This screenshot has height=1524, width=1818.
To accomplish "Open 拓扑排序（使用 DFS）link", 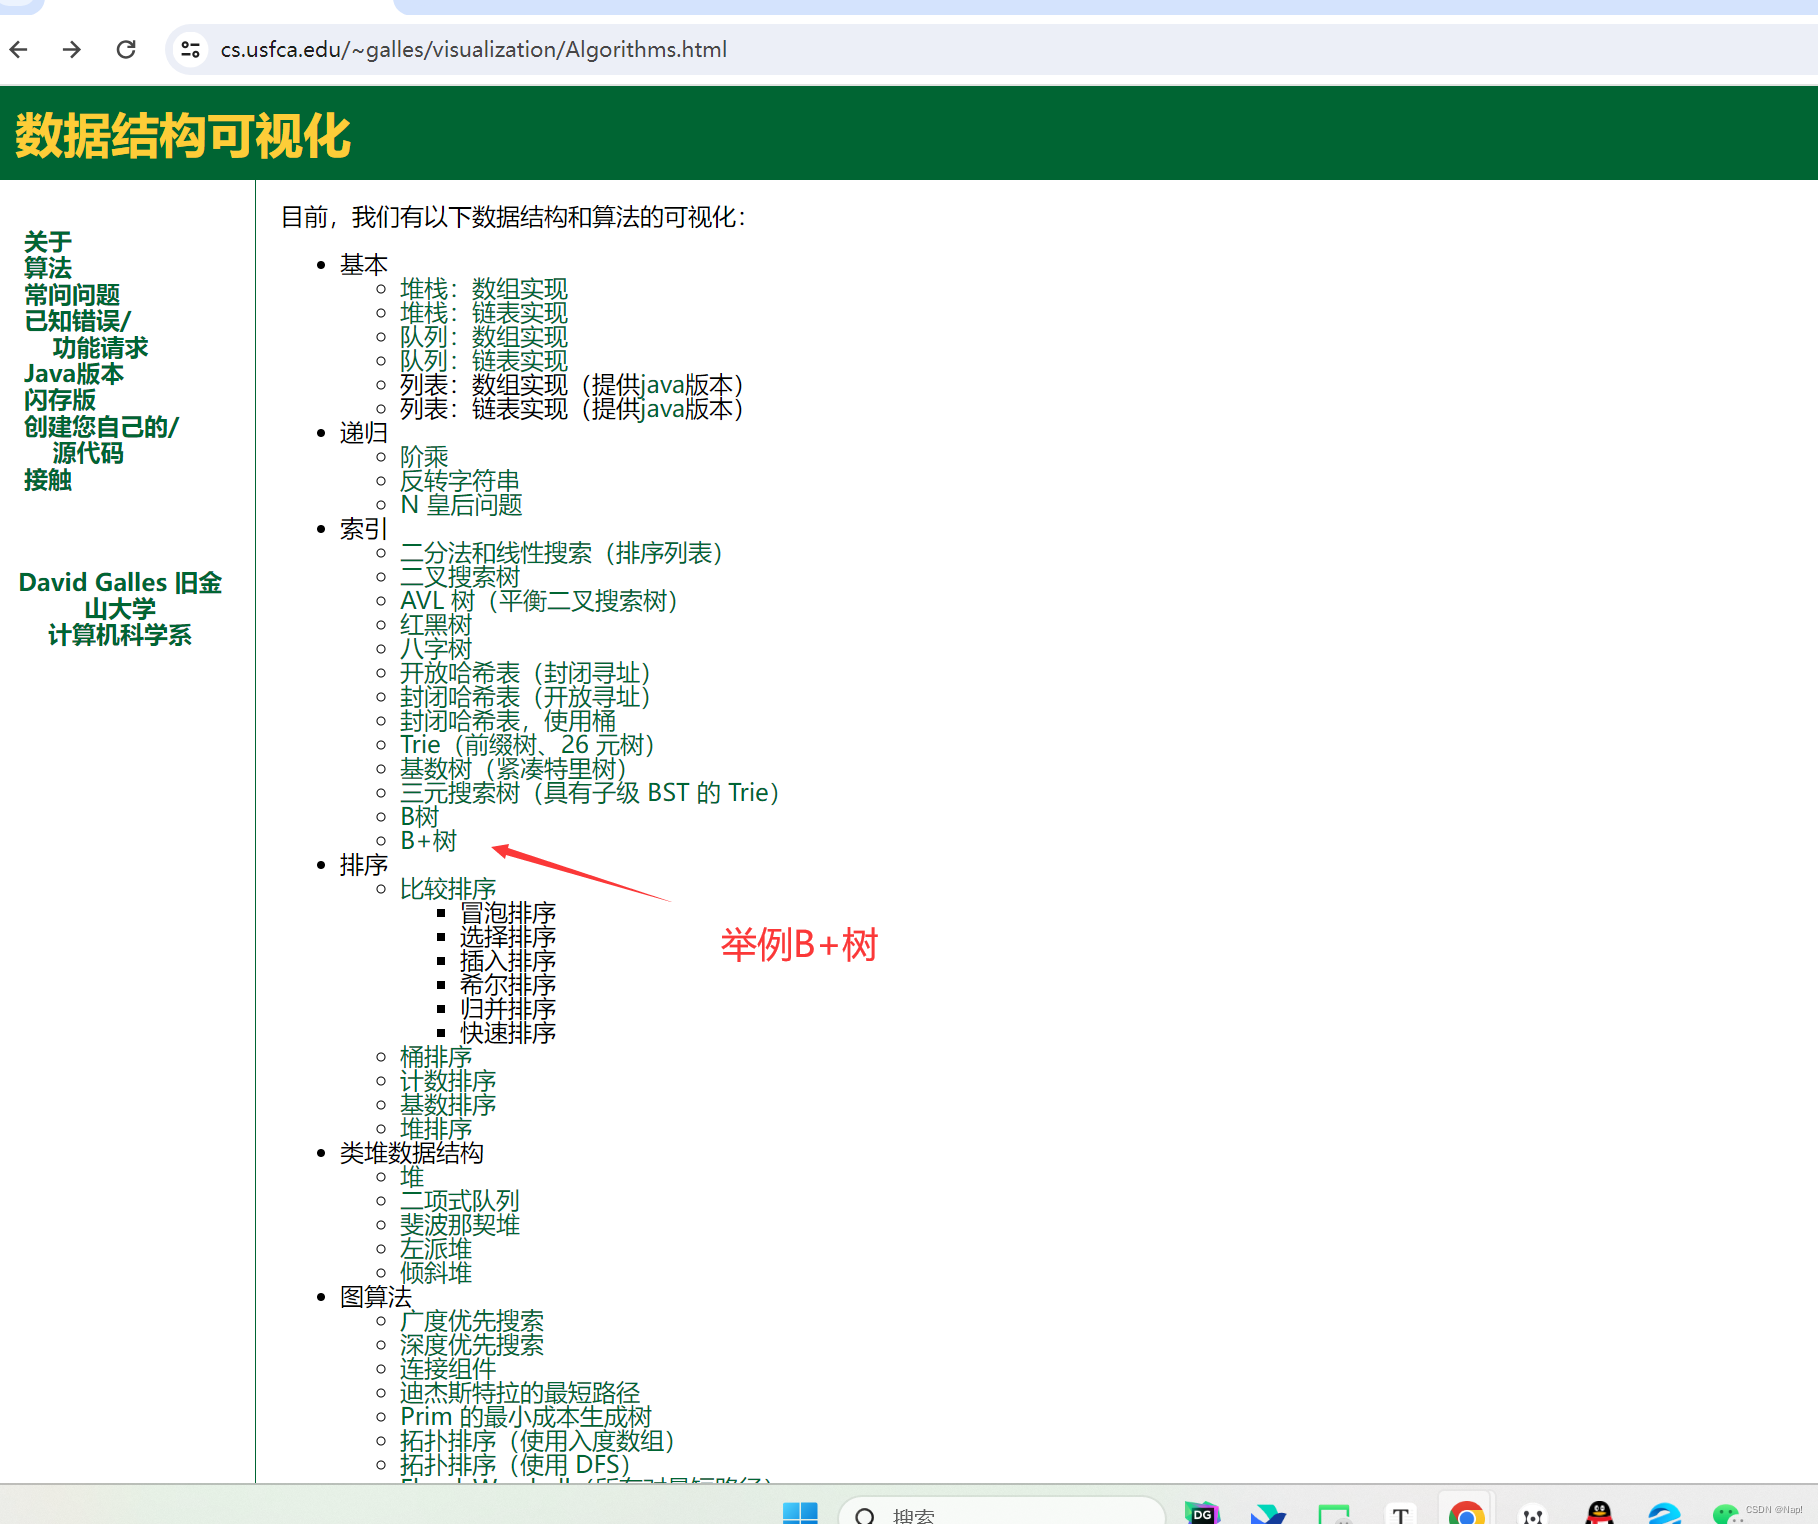I will point(515,1465).
